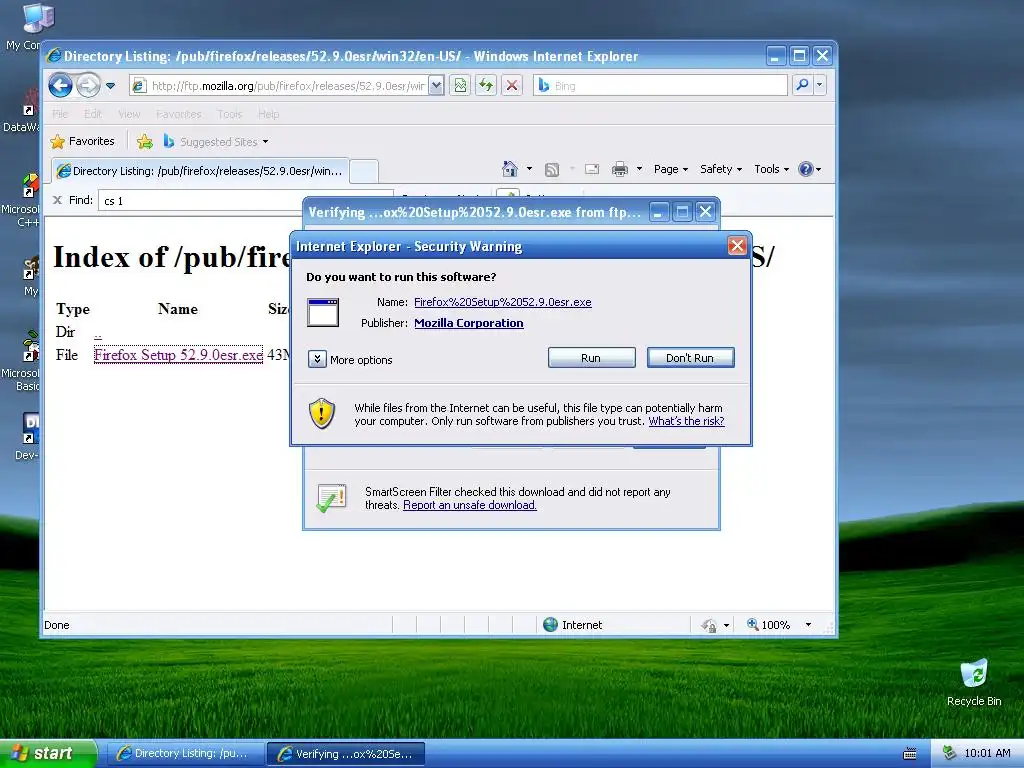Image resolution: width=1024 pixels, height=768 pixels.
Task: Click Report an unsafe download link
Action: (470, 505)
